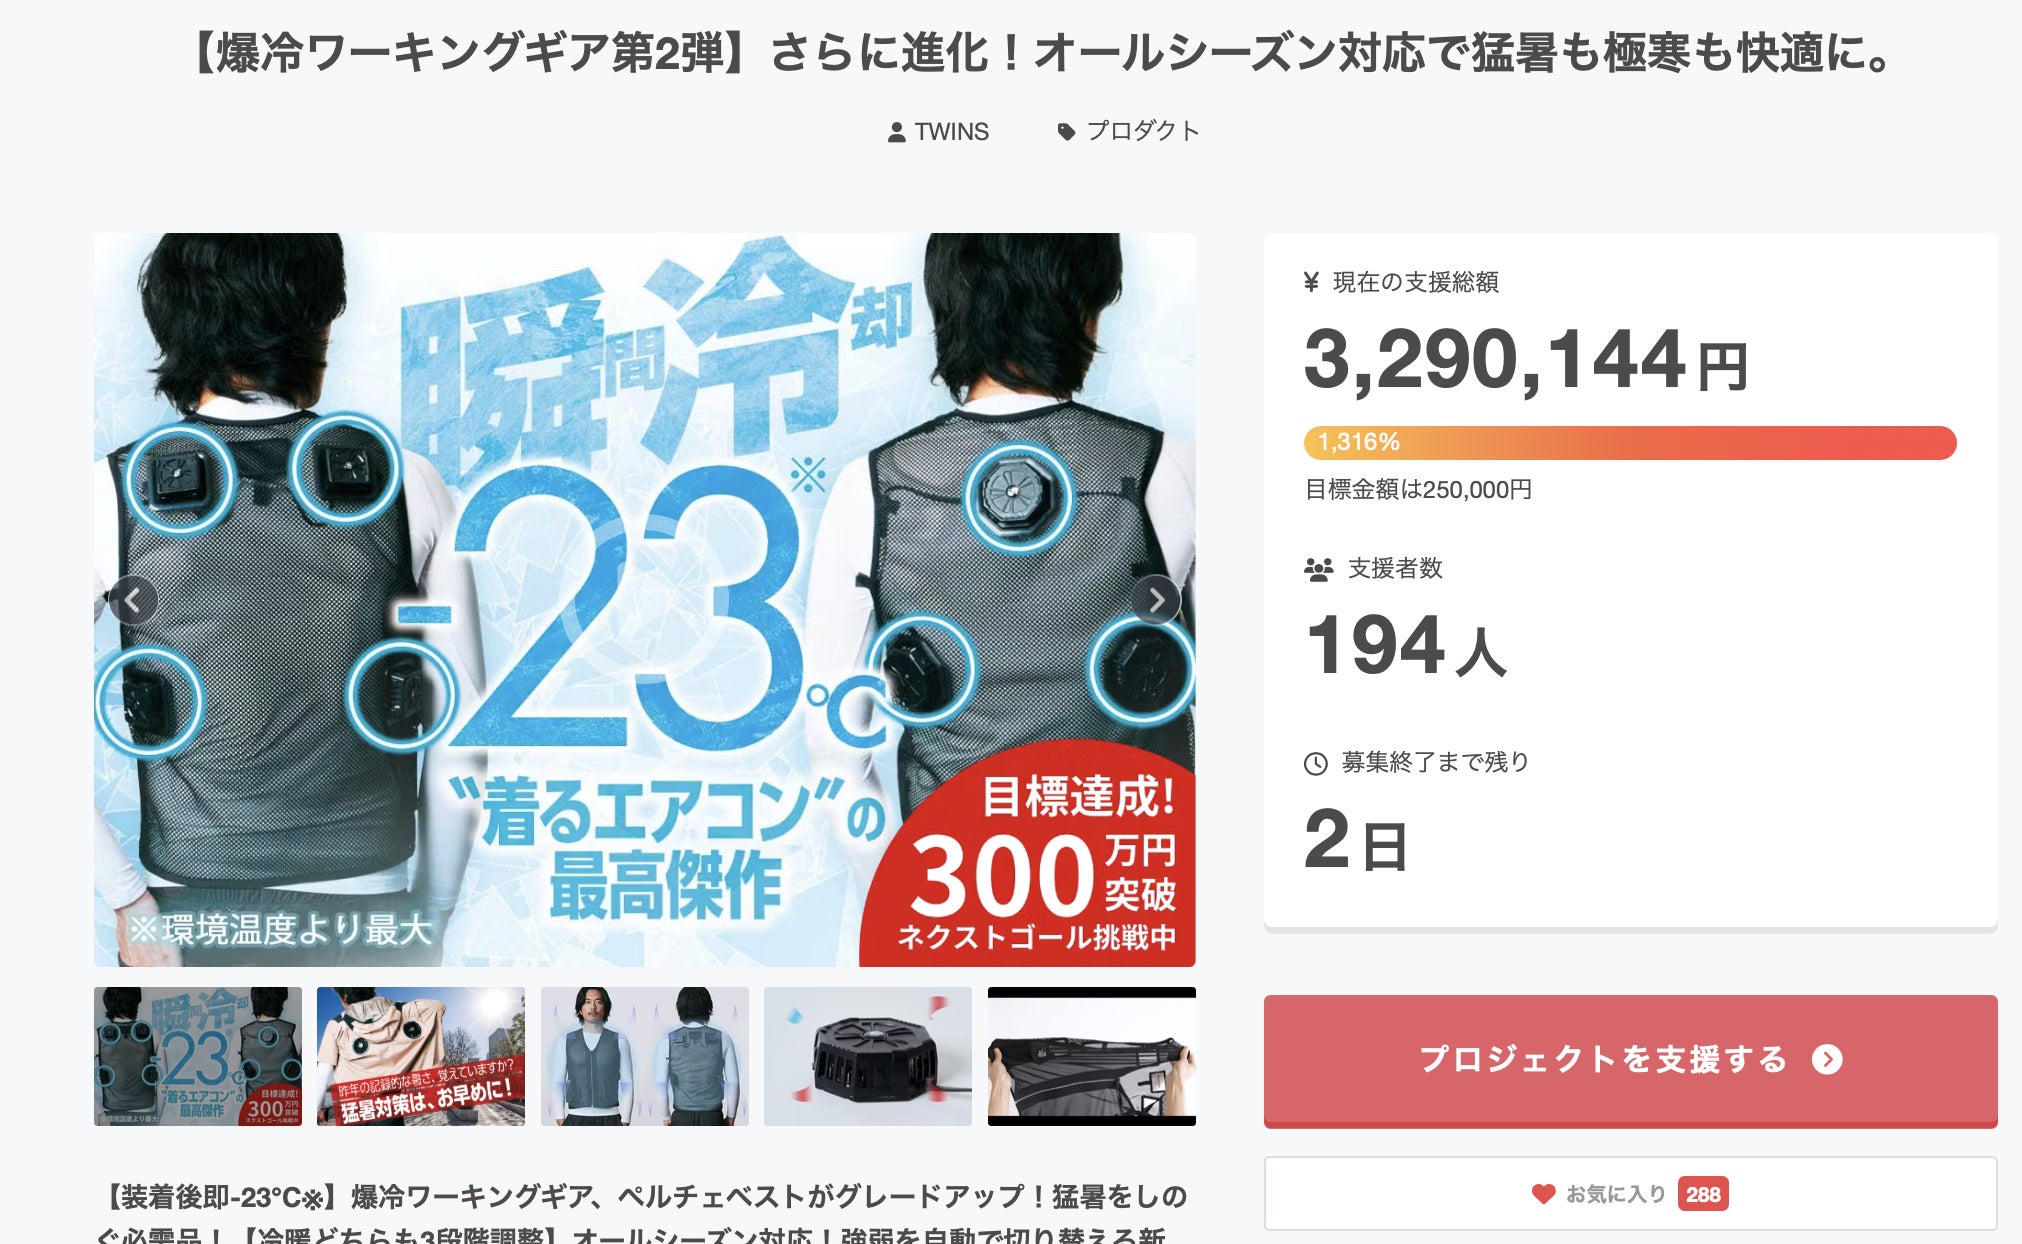Click the heart favorite icon
This screenshot has height=1244, width=2022.
point(1543,1194)
